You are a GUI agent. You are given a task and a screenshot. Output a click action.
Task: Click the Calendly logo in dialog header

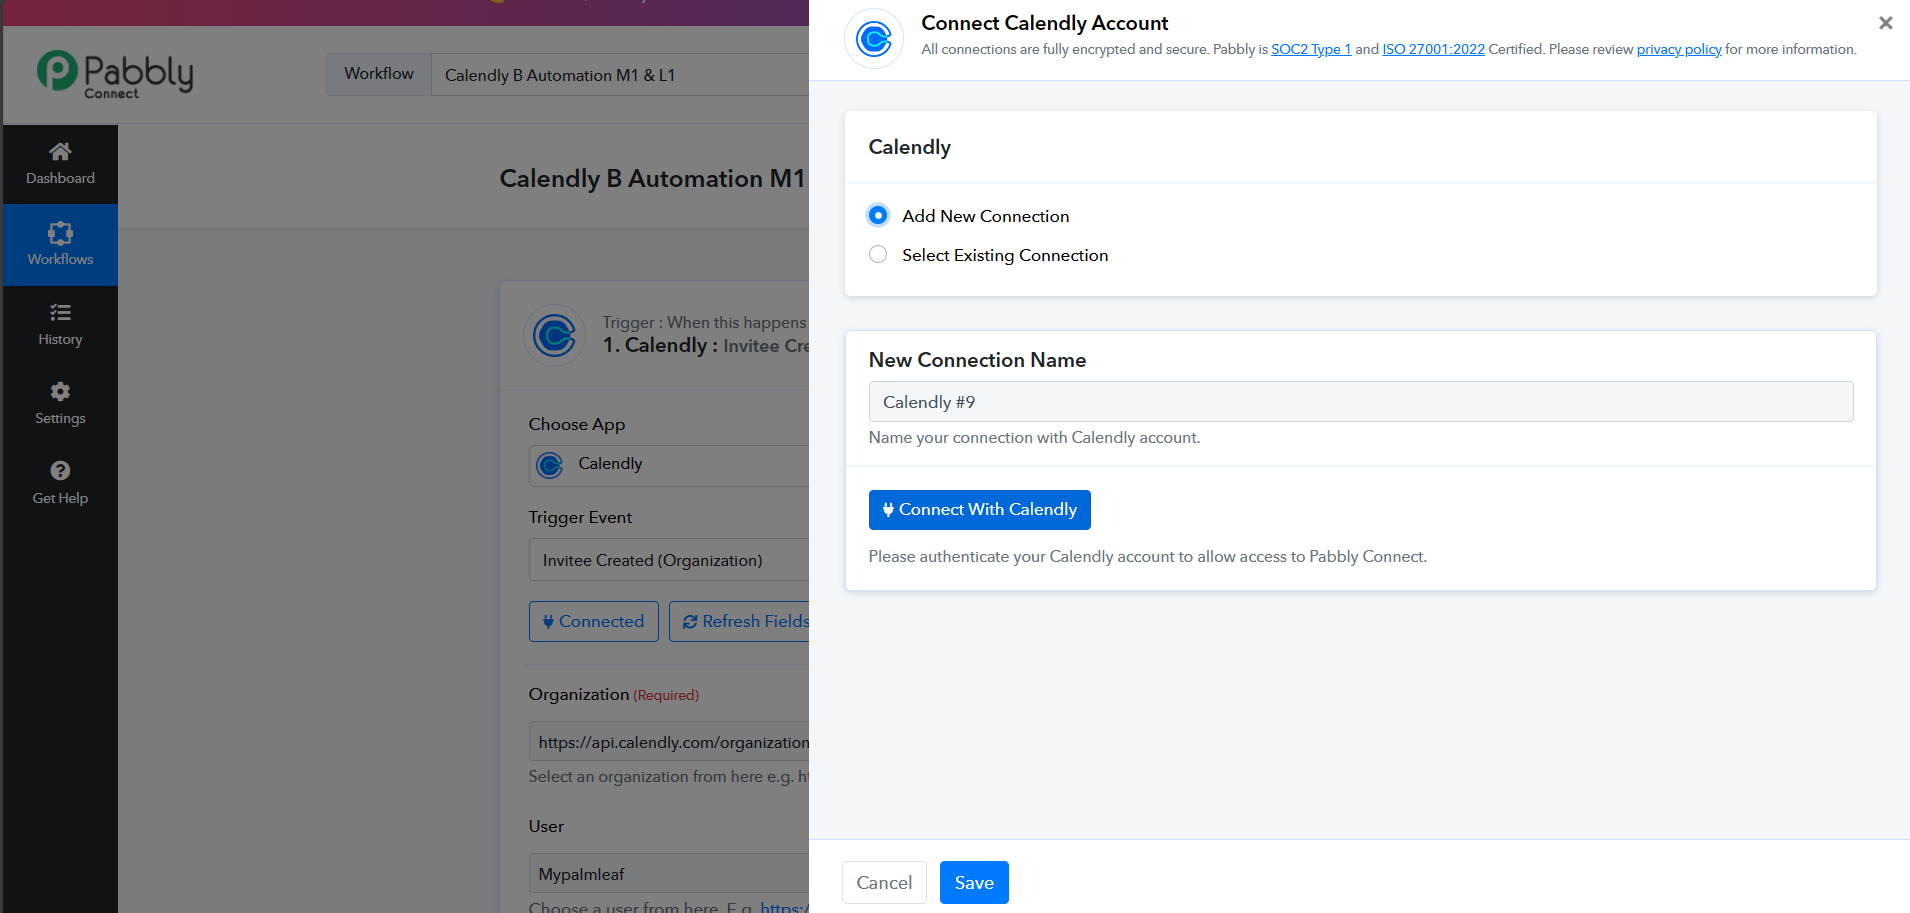[874, 39]
